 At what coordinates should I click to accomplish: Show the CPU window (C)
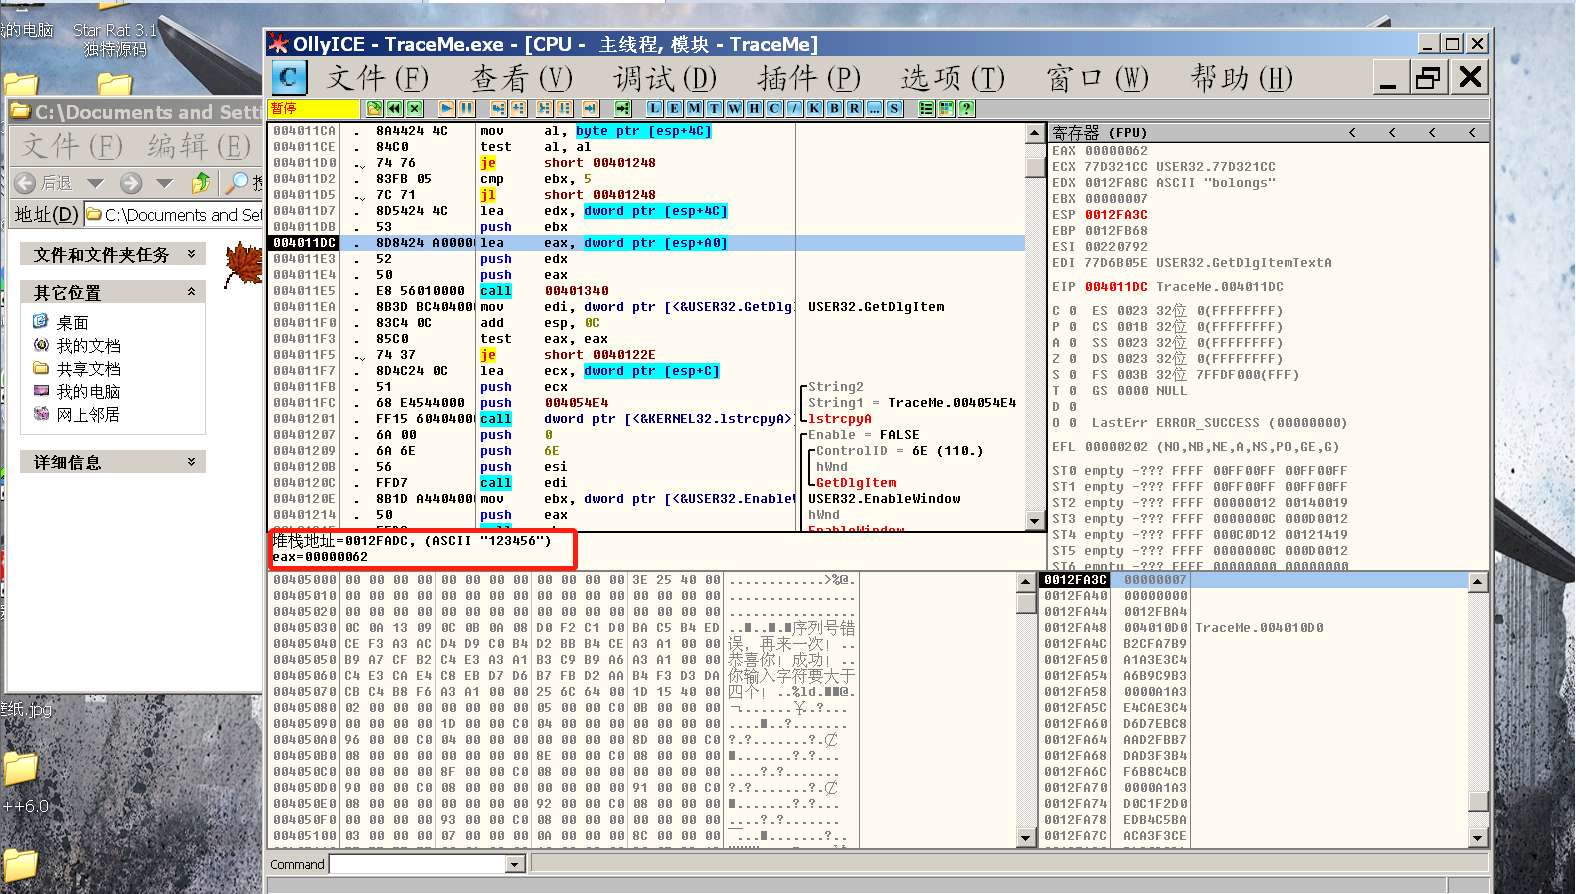[775, 108]
